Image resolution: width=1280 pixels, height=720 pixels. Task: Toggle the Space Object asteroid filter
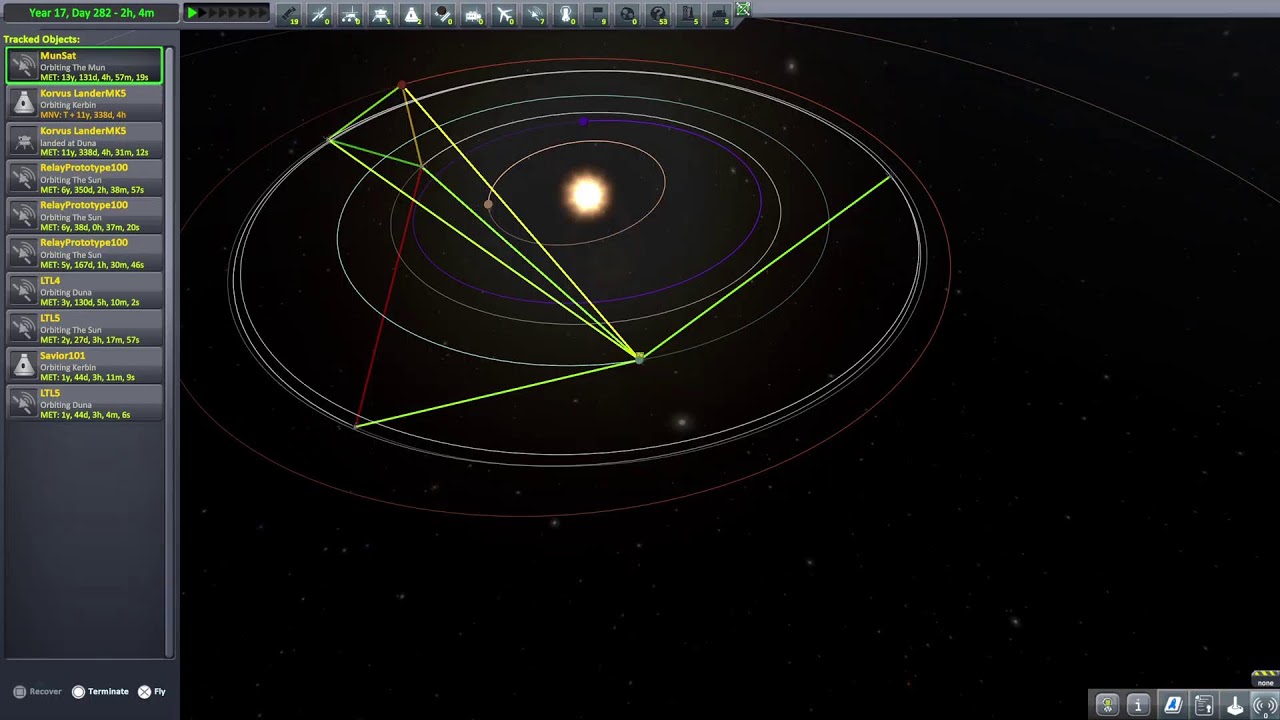(x=628, y=14)
